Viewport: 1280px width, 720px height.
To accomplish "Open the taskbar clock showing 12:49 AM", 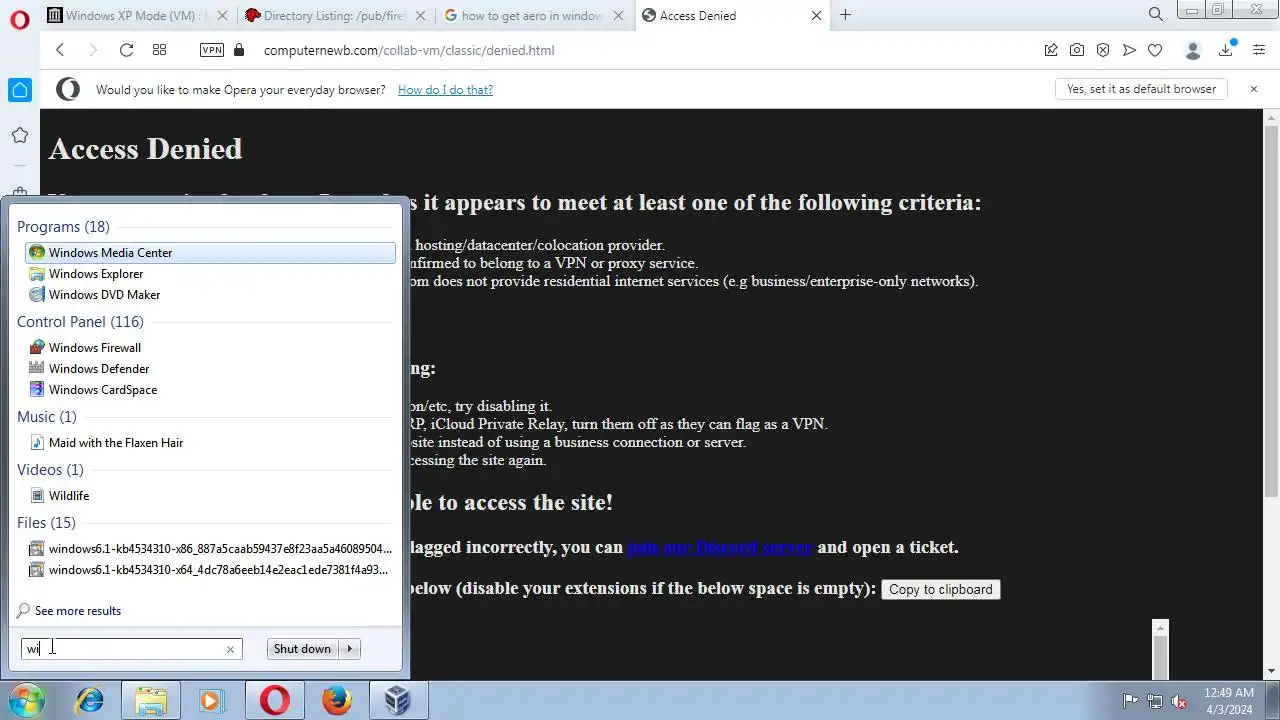I will tap(1228, 701).
